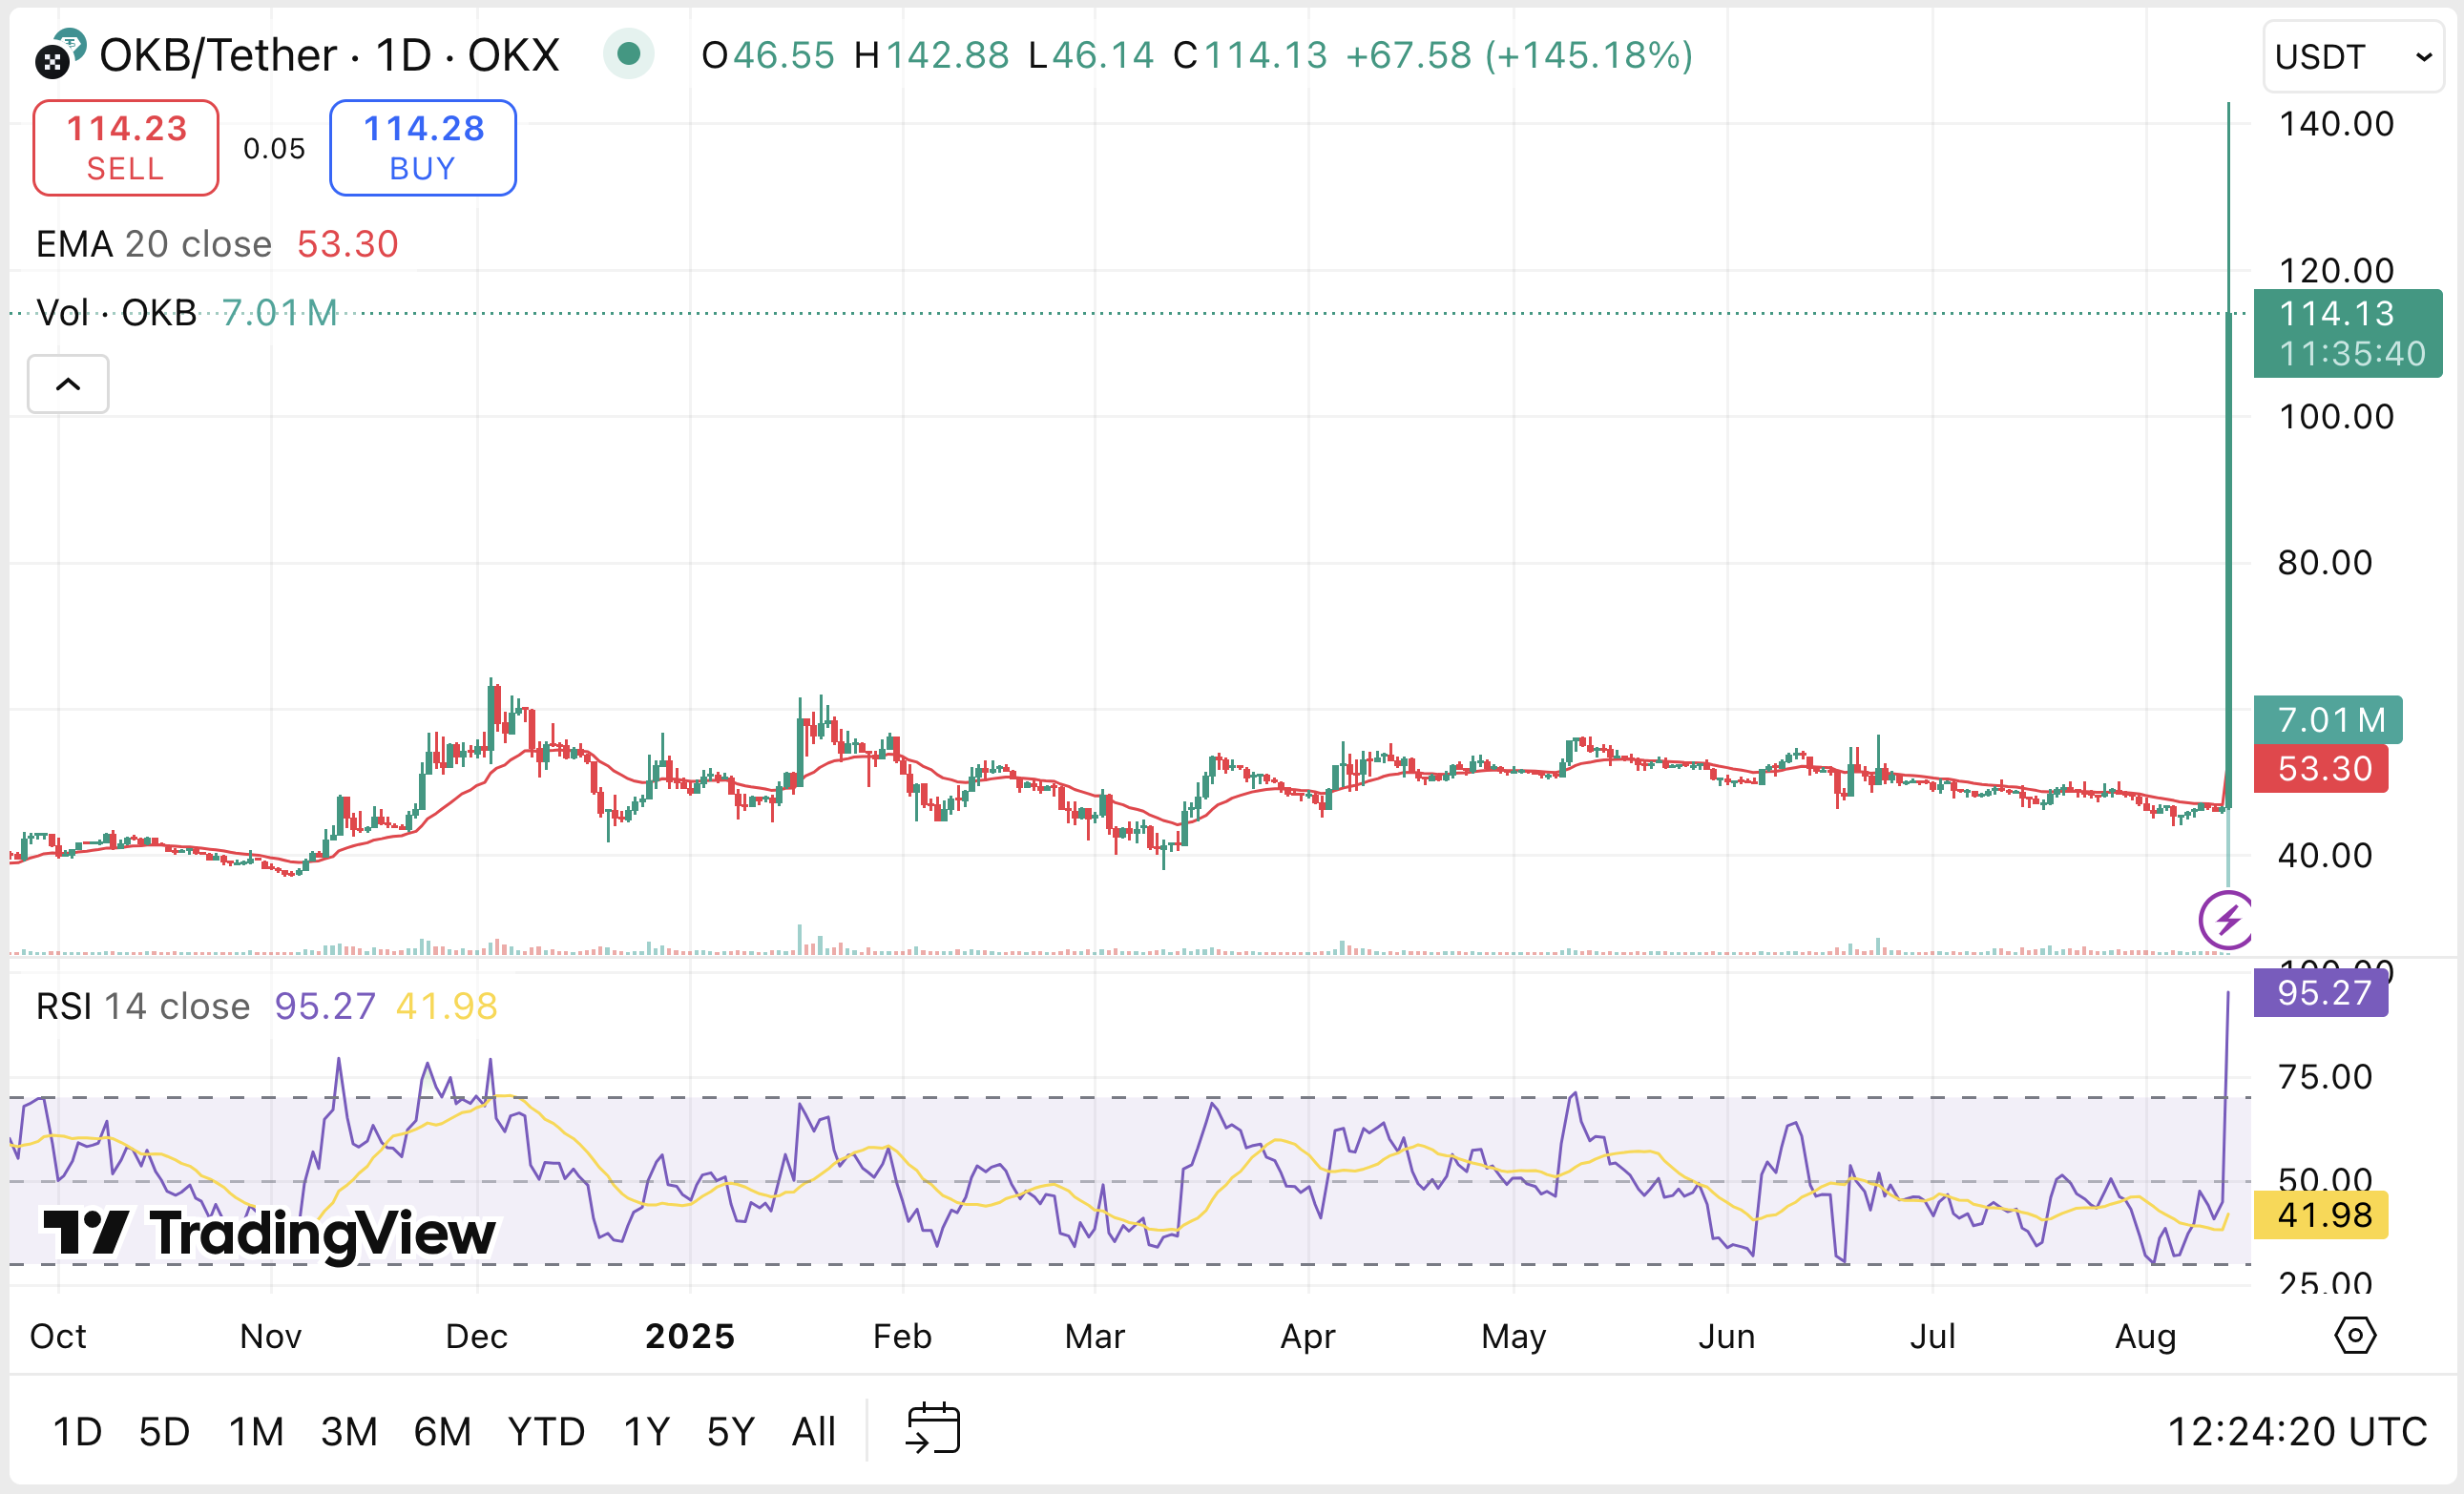The image size is (2464, 1494).
Task: Expand the RSI 14 close indicator
Action: 142,1006
